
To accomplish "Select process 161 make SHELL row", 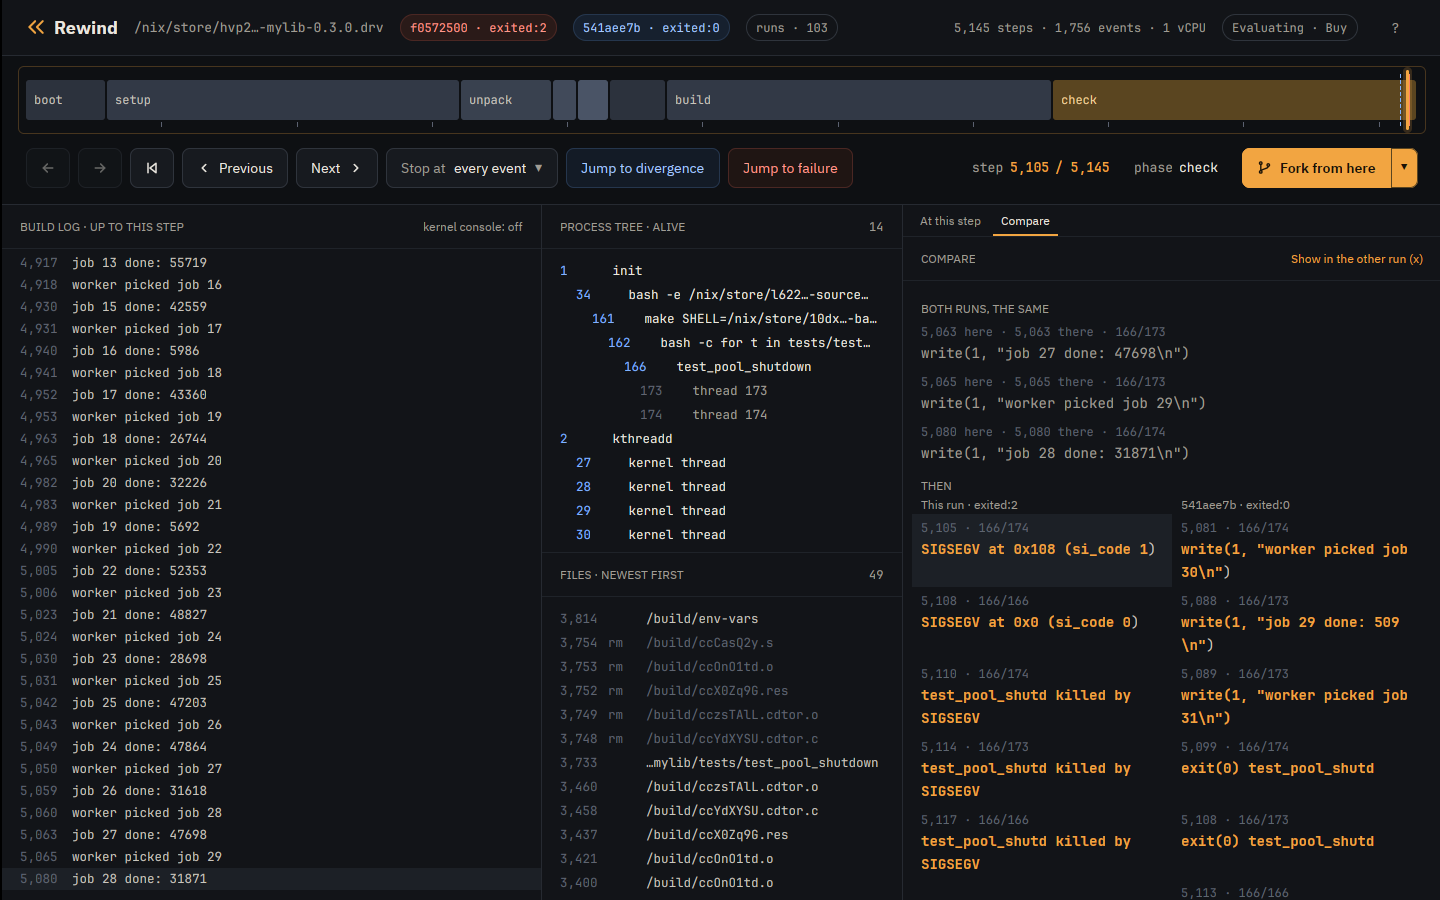I will pos(722,319).
